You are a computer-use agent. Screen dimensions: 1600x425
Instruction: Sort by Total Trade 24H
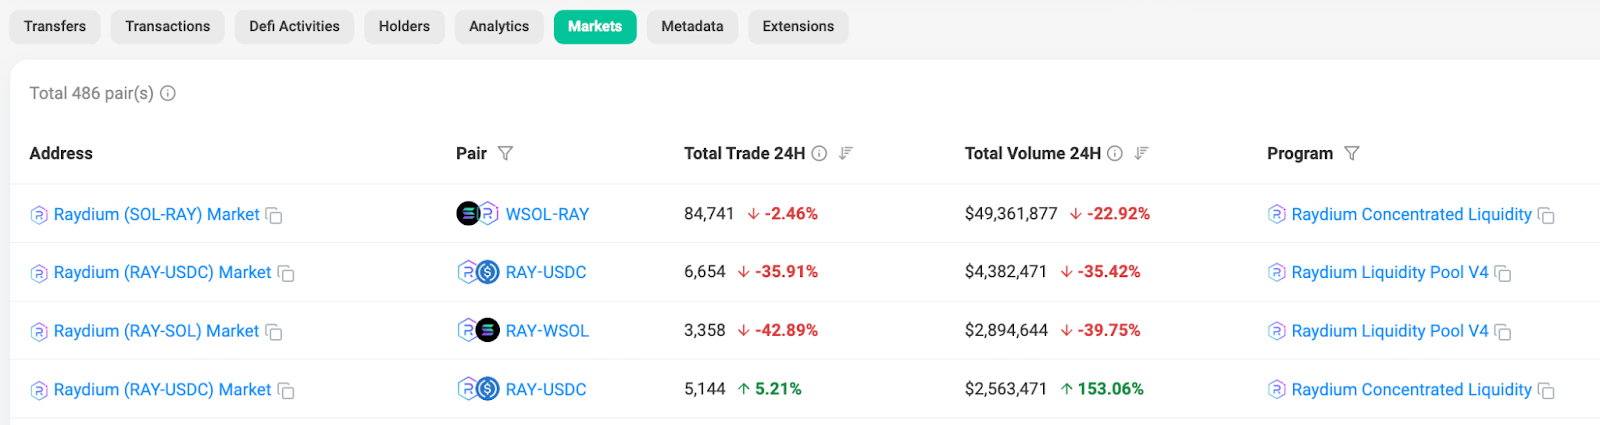coord(846,153)
